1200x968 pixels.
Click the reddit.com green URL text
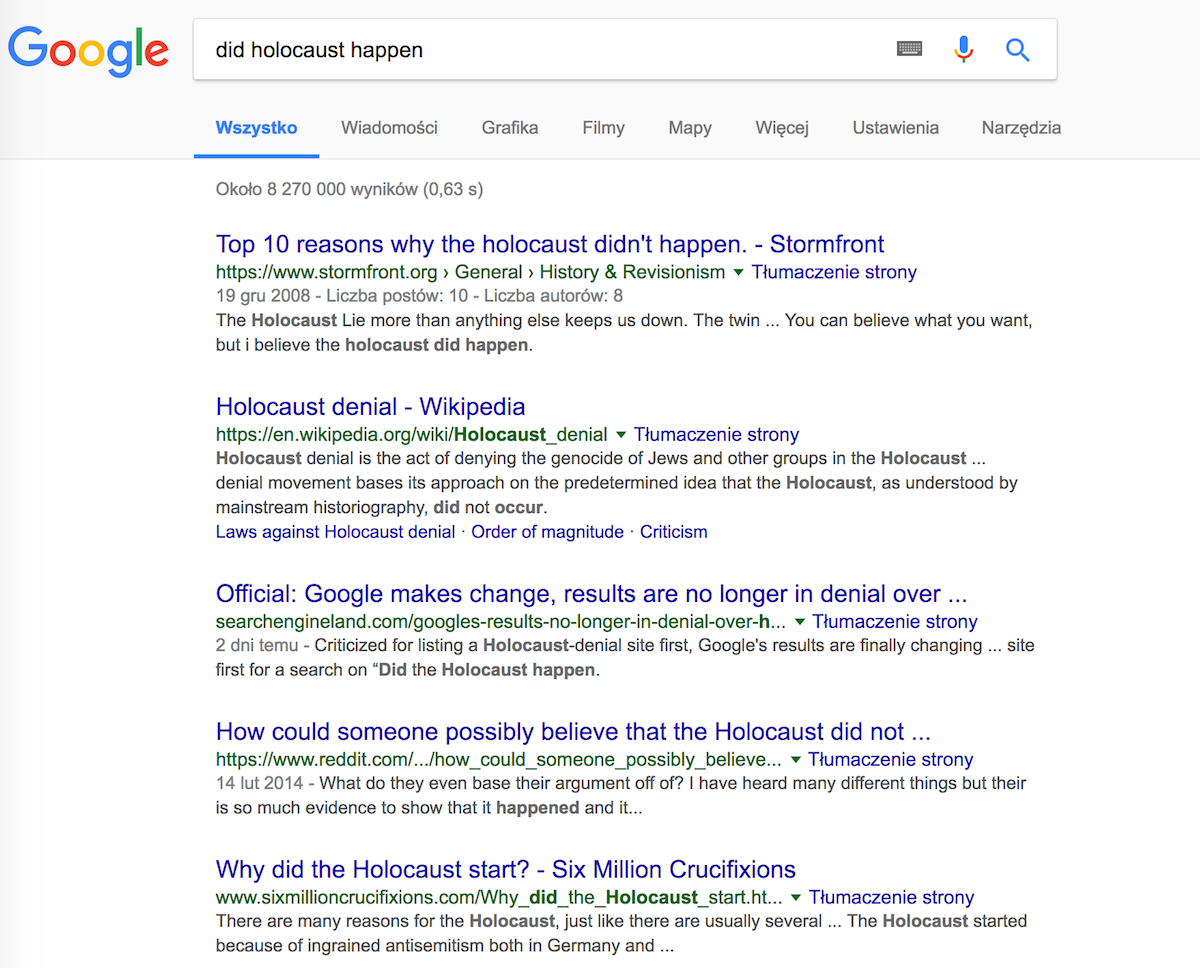point(499,760)
